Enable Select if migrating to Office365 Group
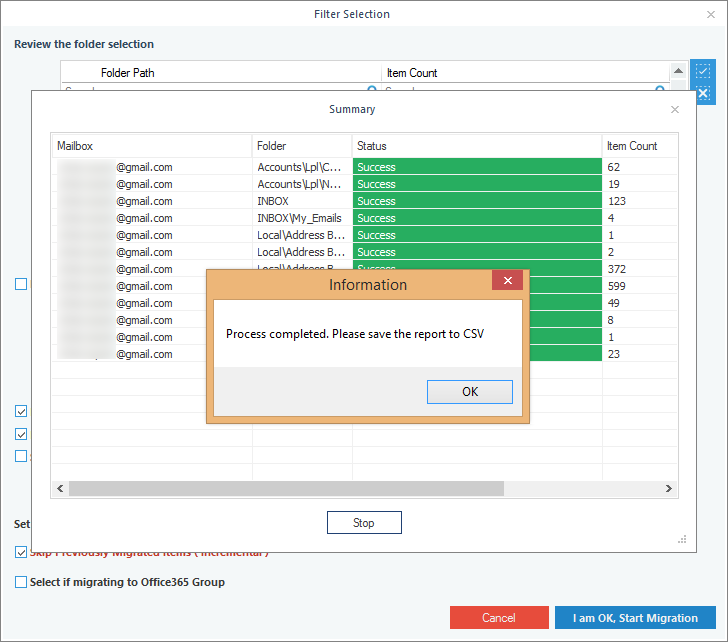This screenshot has height=642, width=728. click(21, 582)
